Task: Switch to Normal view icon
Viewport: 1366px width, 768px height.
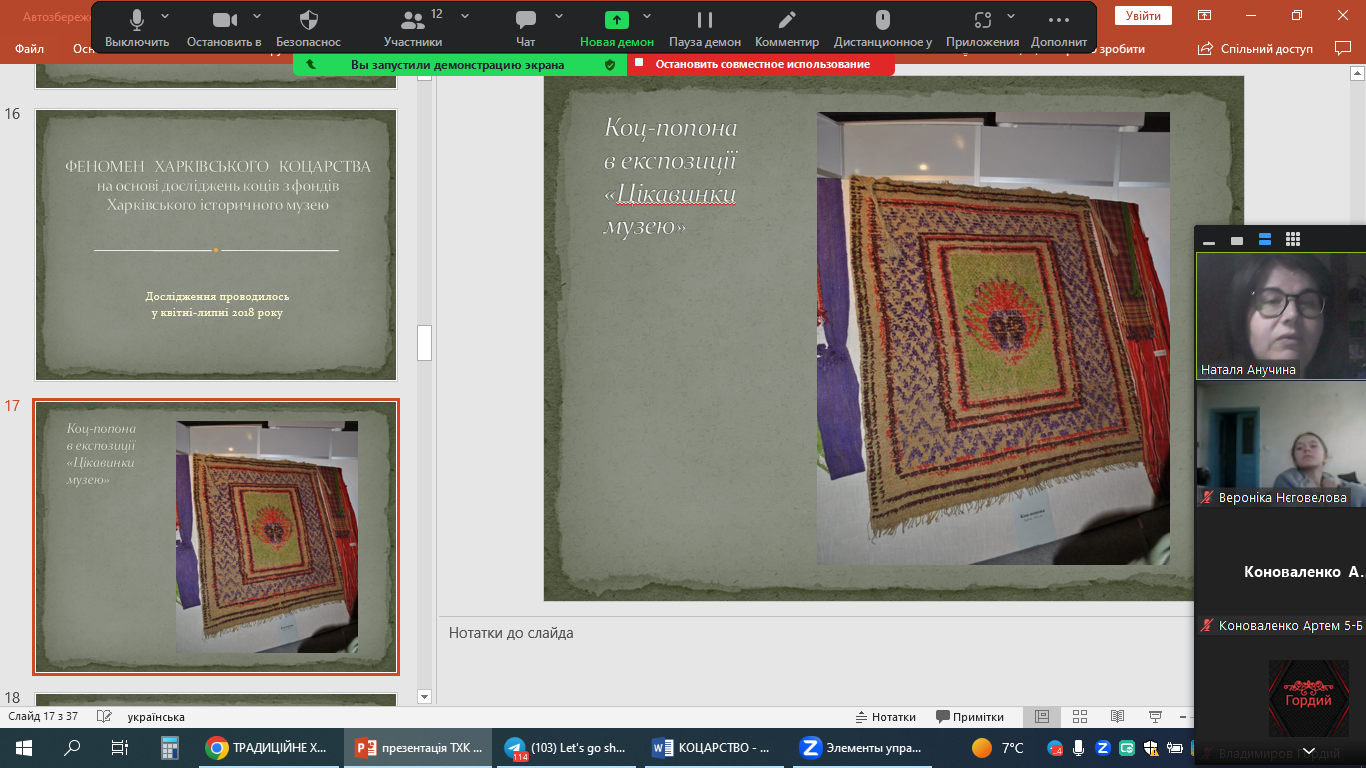Action: 1041,717
